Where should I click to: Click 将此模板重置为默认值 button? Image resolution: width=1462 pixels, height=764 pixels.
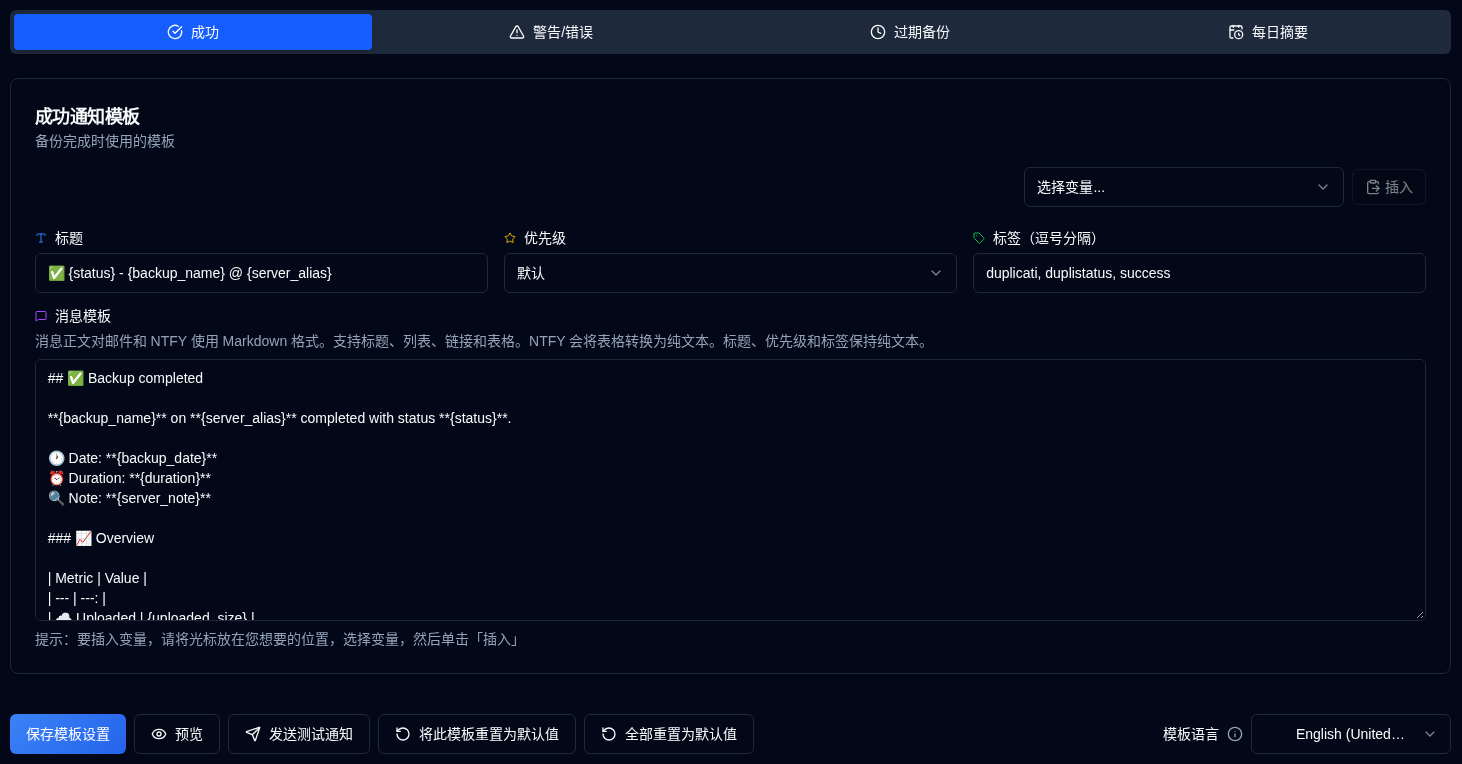coord(477,734)
